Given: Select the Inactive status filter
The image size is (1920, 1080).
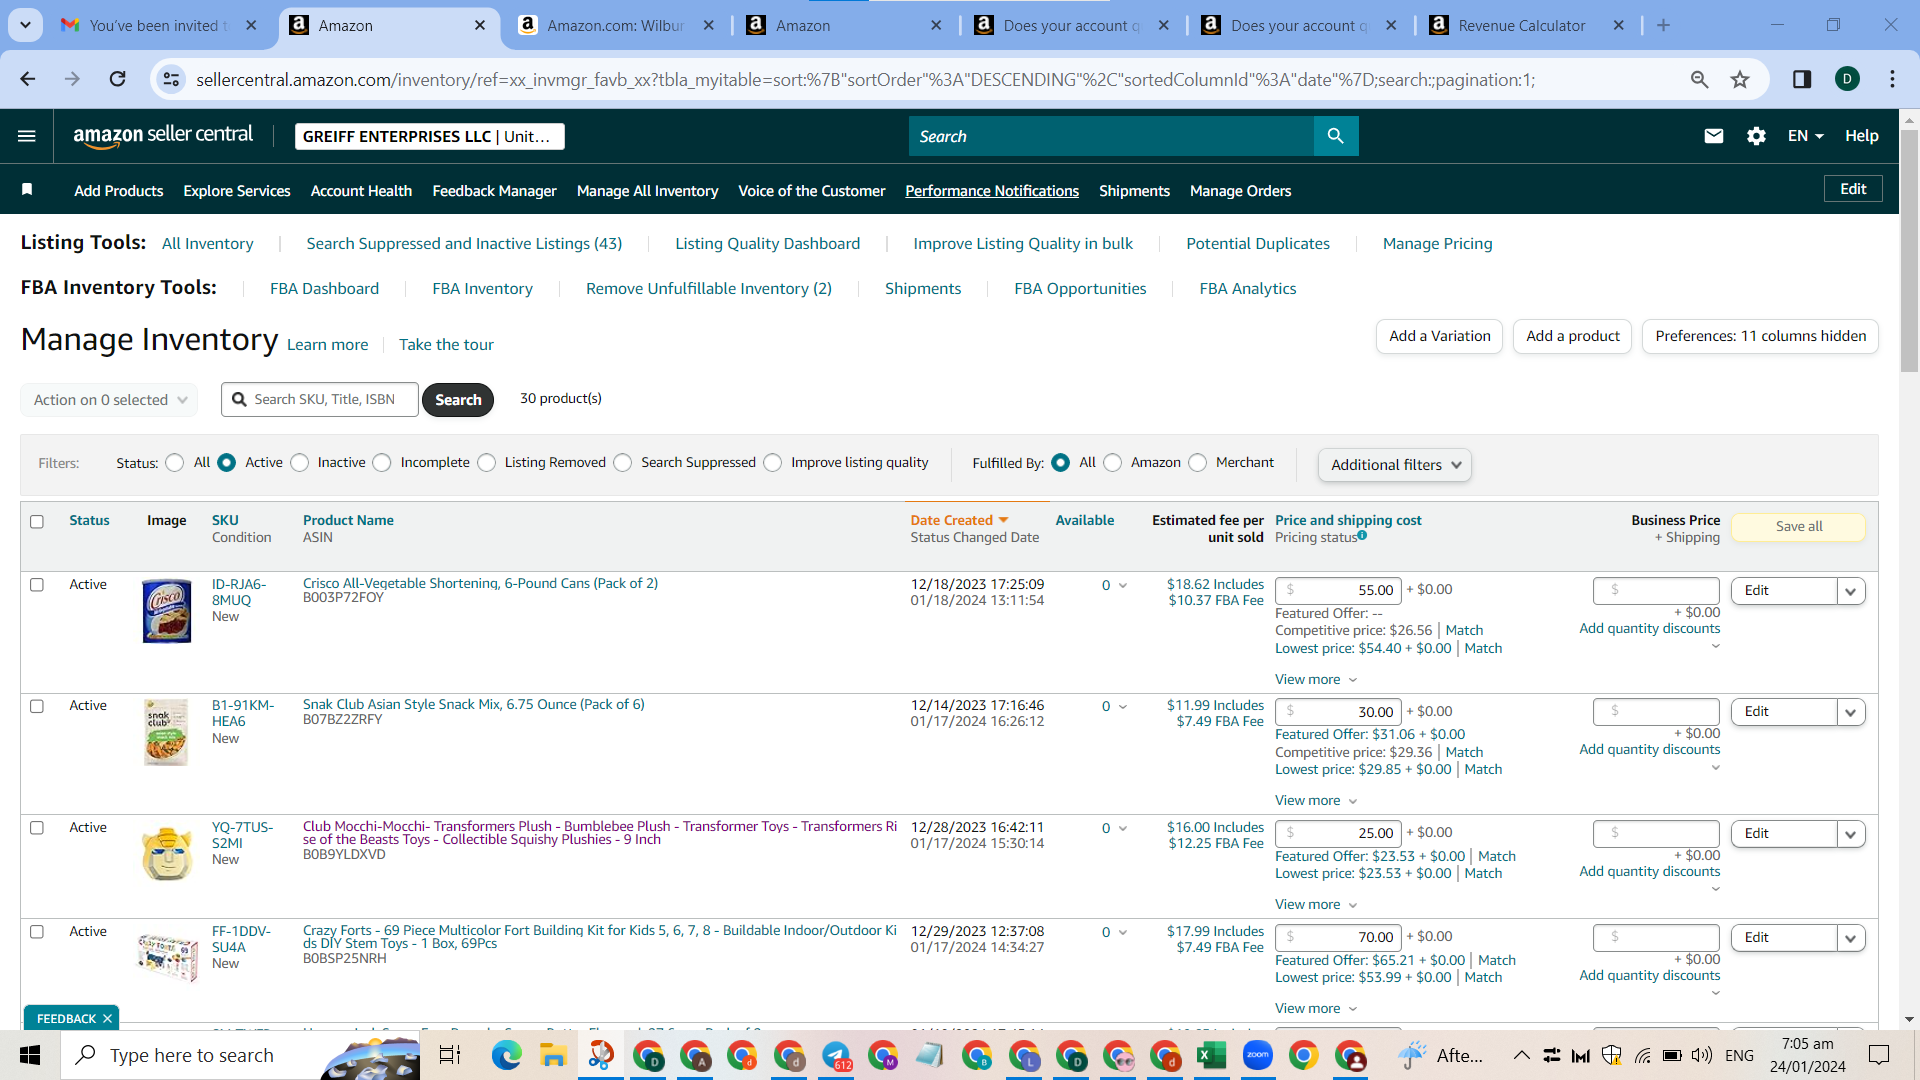Looking at the screenshot, I should 300,463.
